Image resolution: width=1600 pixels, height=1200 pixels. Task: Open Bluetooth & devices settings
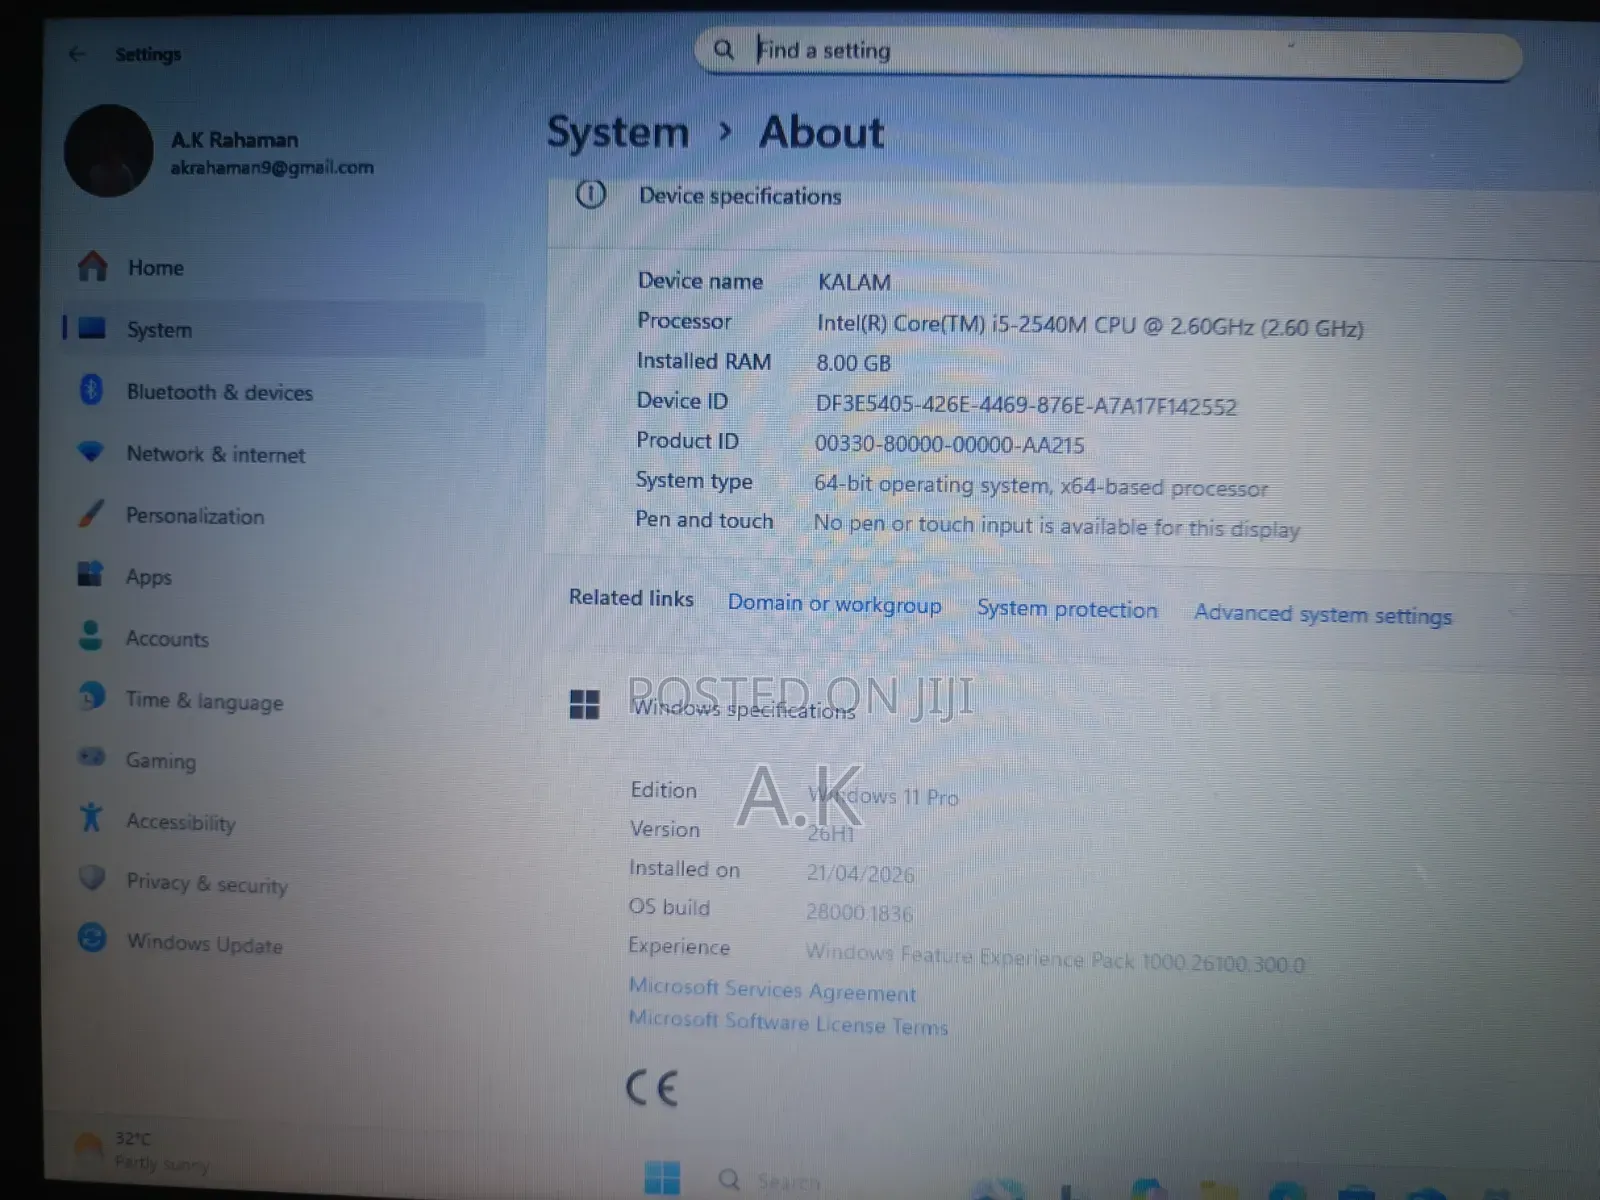[x=273, y=391]
